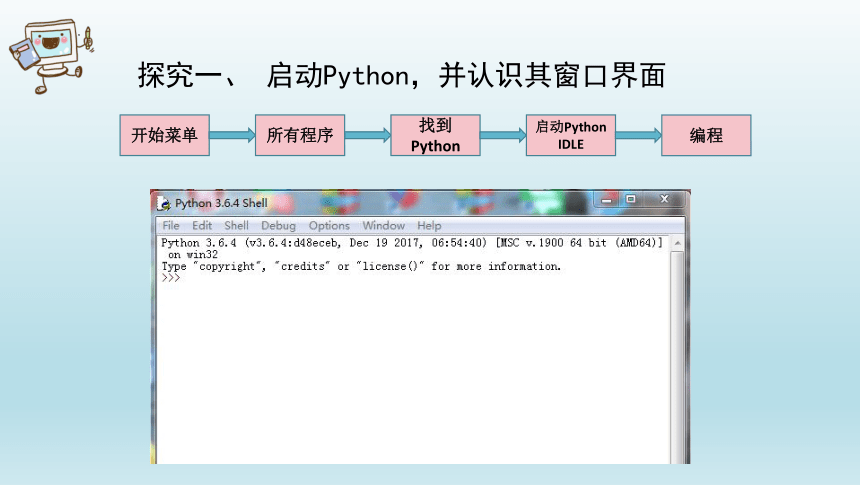Click the scrollbar up arrow in shell
This screenshot has width=860, height=485.
tap(677, 243)
